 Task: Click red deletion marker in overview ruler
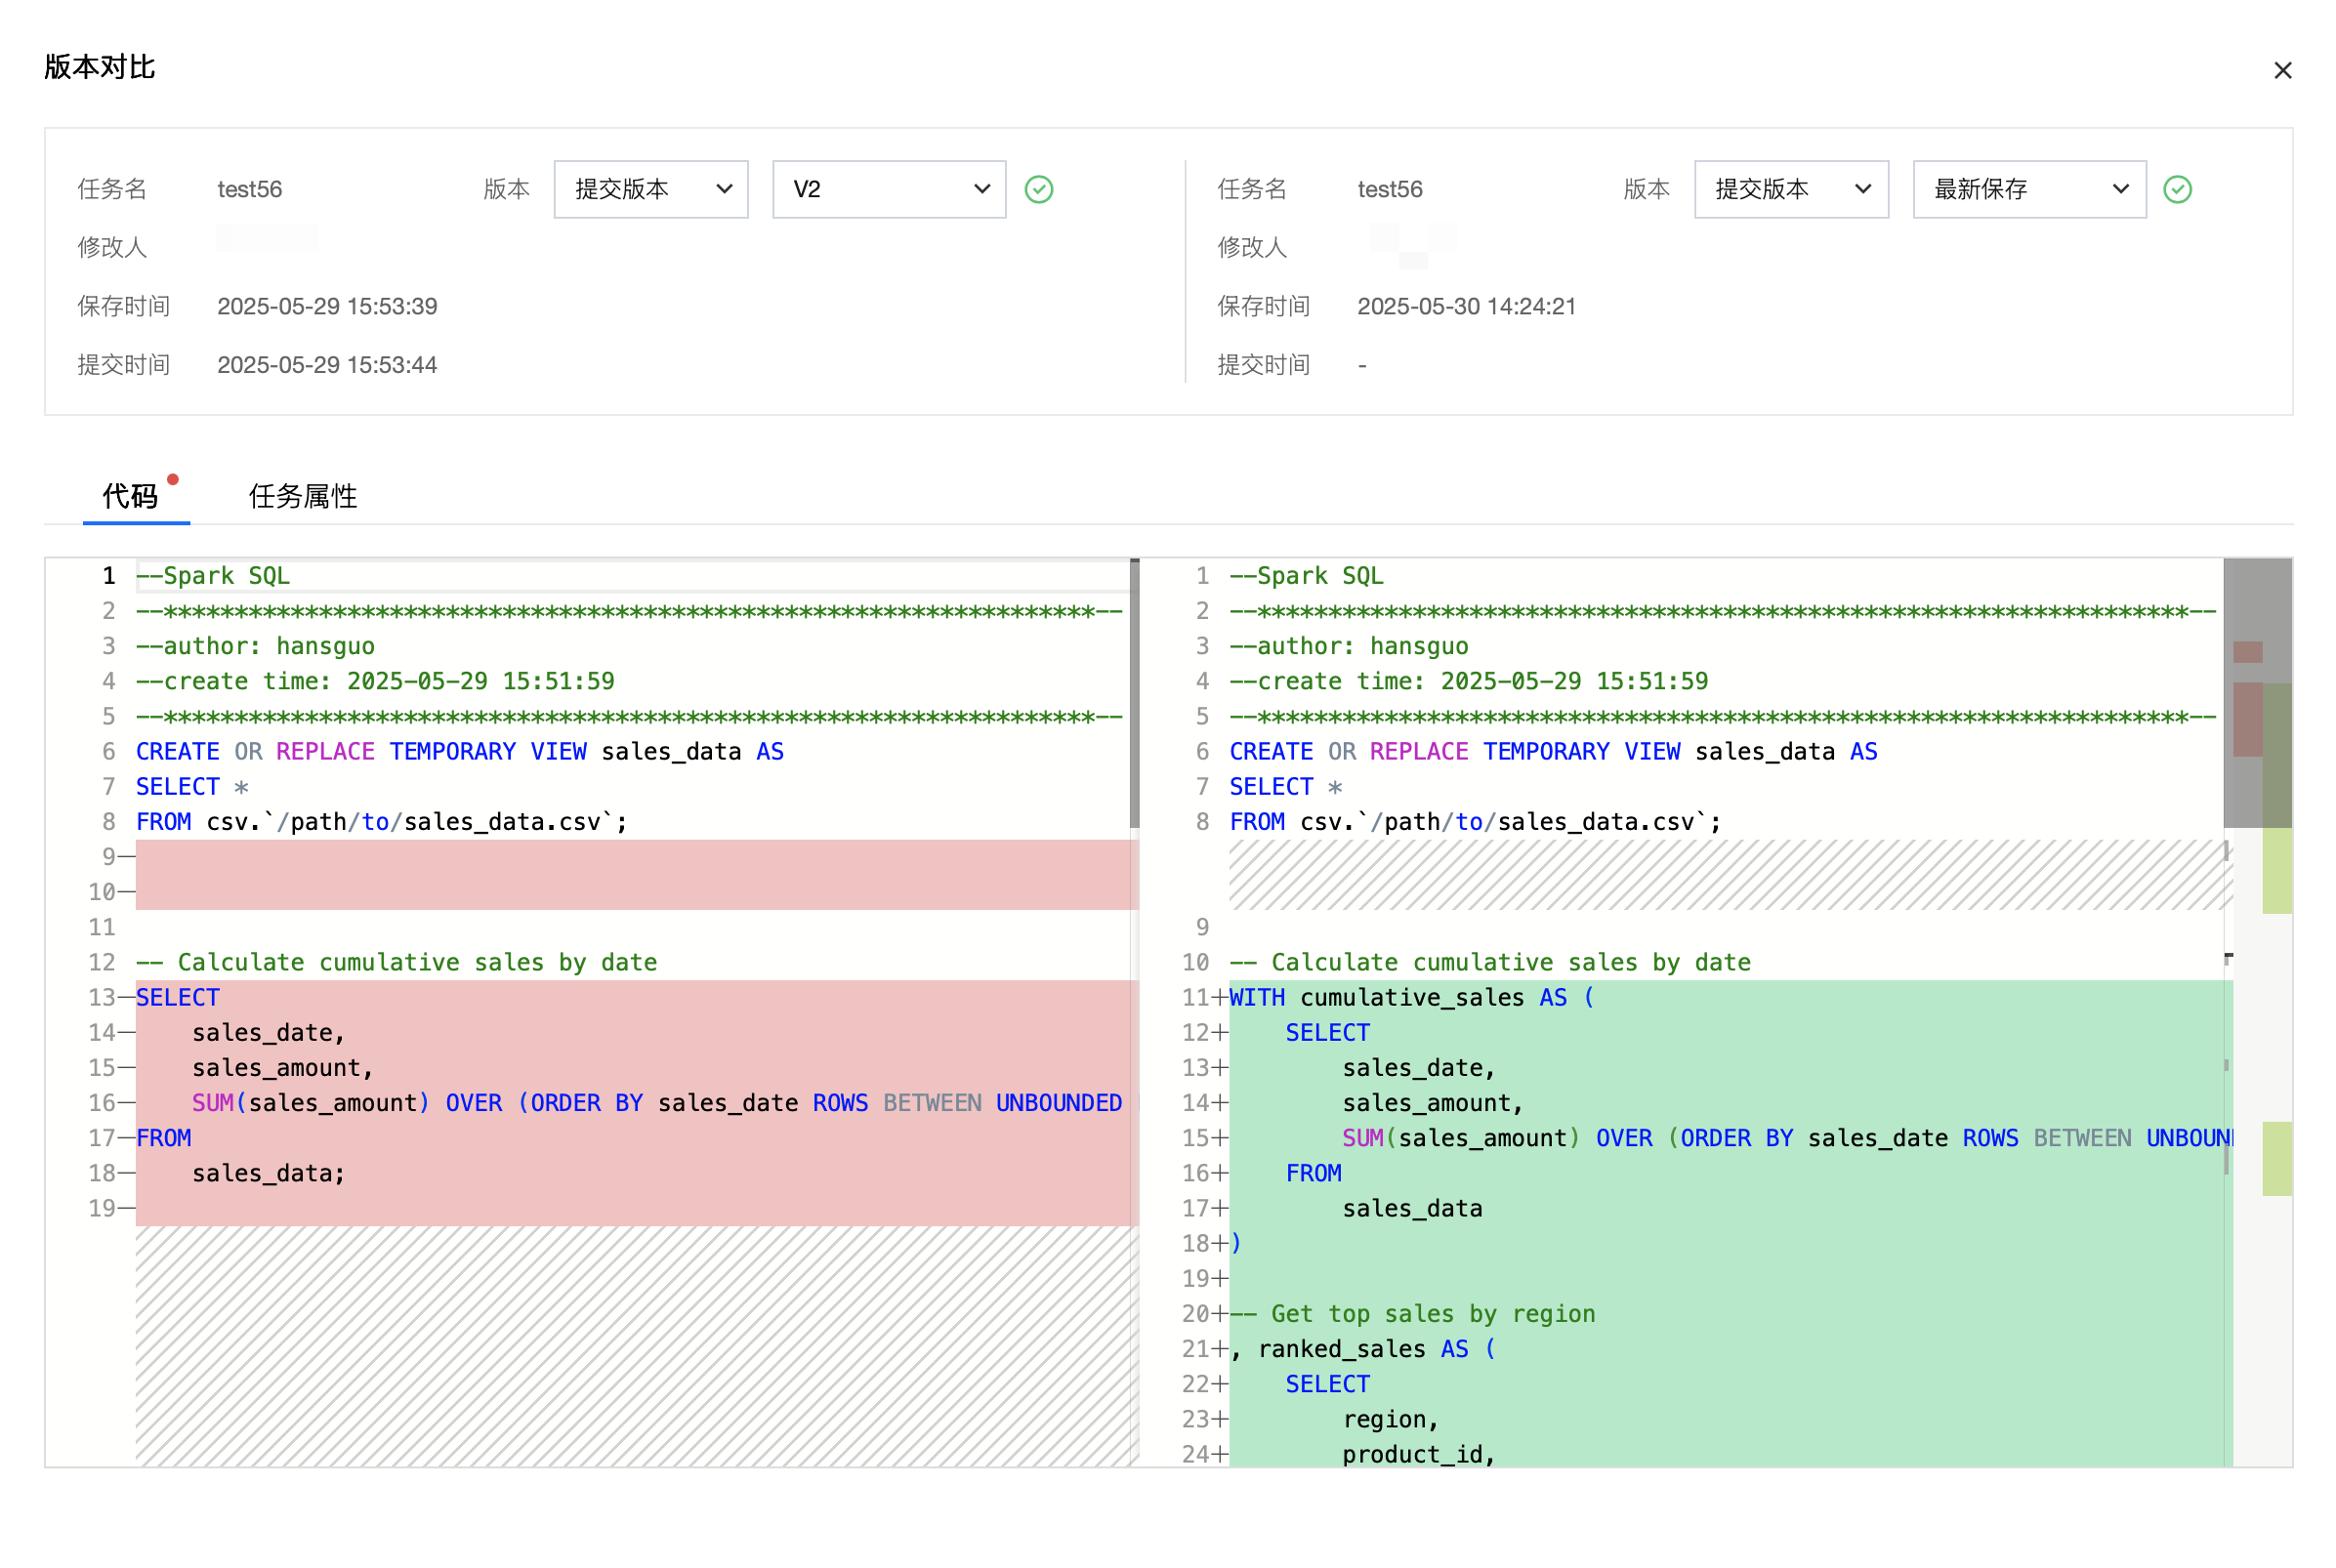pos(2247,718)
